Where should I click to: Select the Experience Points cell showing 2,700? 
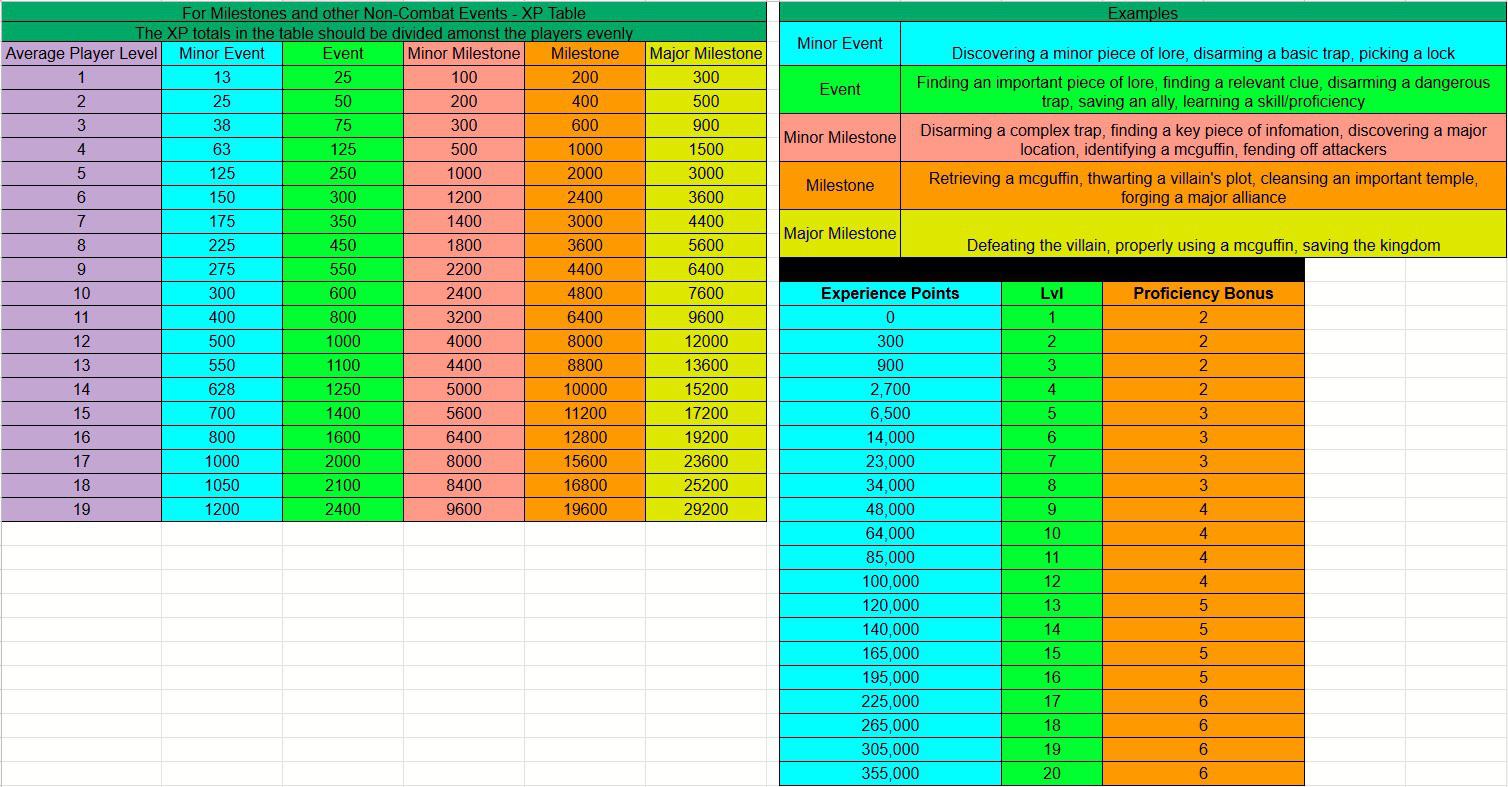click(x=890, y=389)
